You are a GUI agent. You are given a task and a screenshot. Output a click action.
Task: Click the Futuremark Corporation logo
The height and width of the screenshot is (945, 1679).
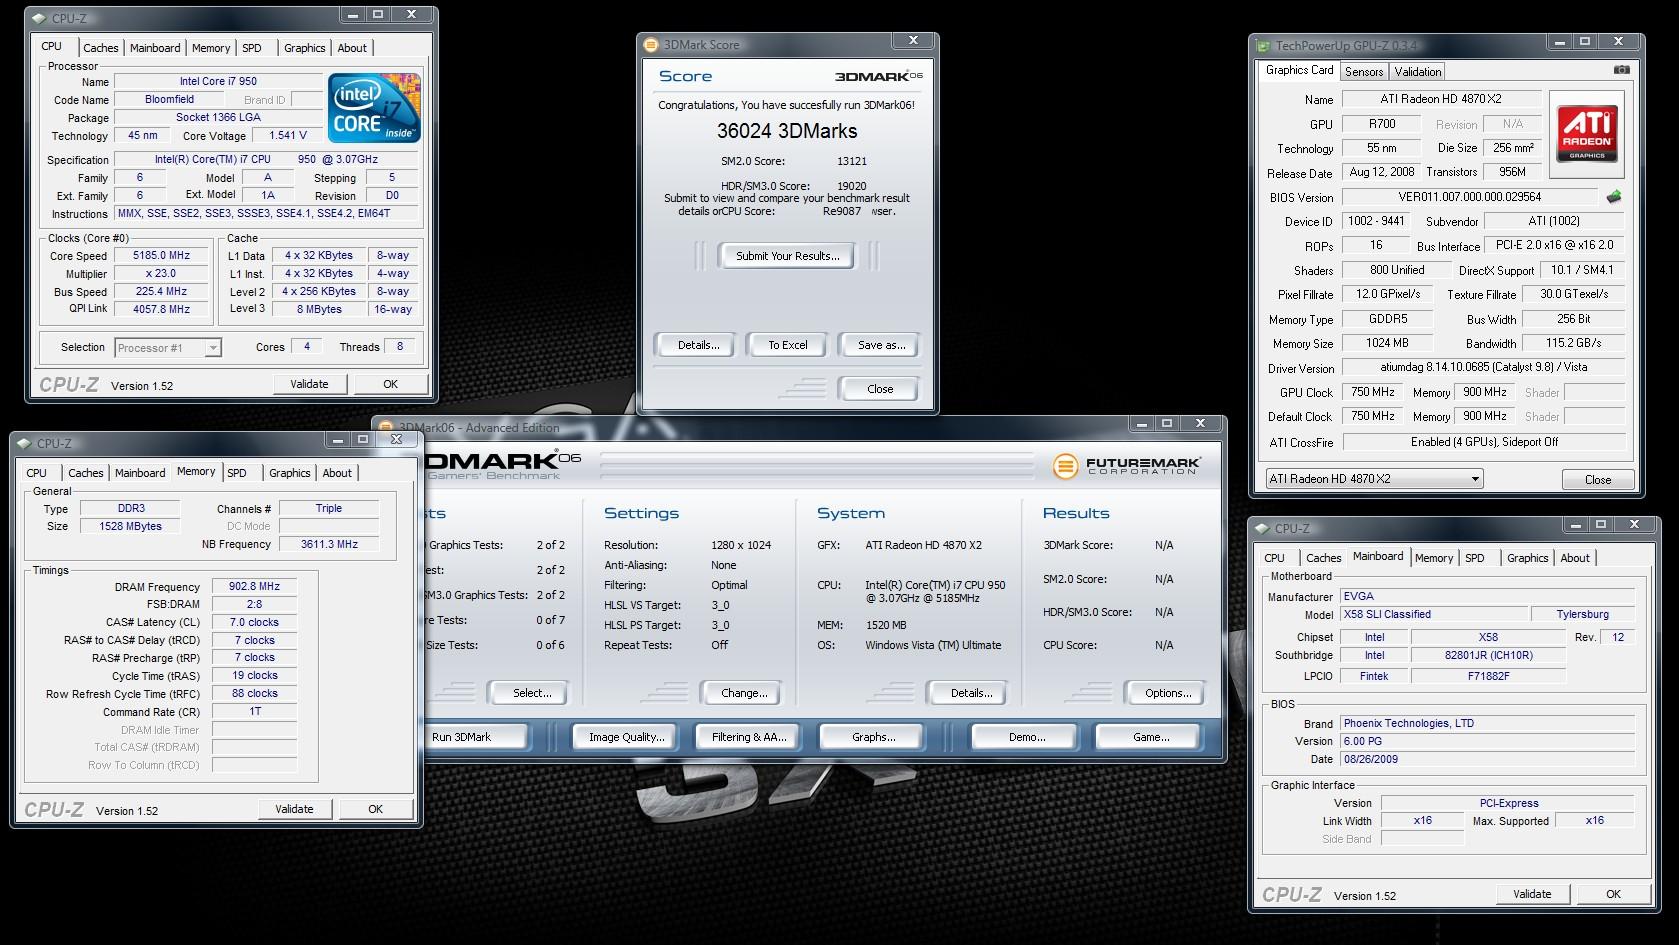(1126, 466)
